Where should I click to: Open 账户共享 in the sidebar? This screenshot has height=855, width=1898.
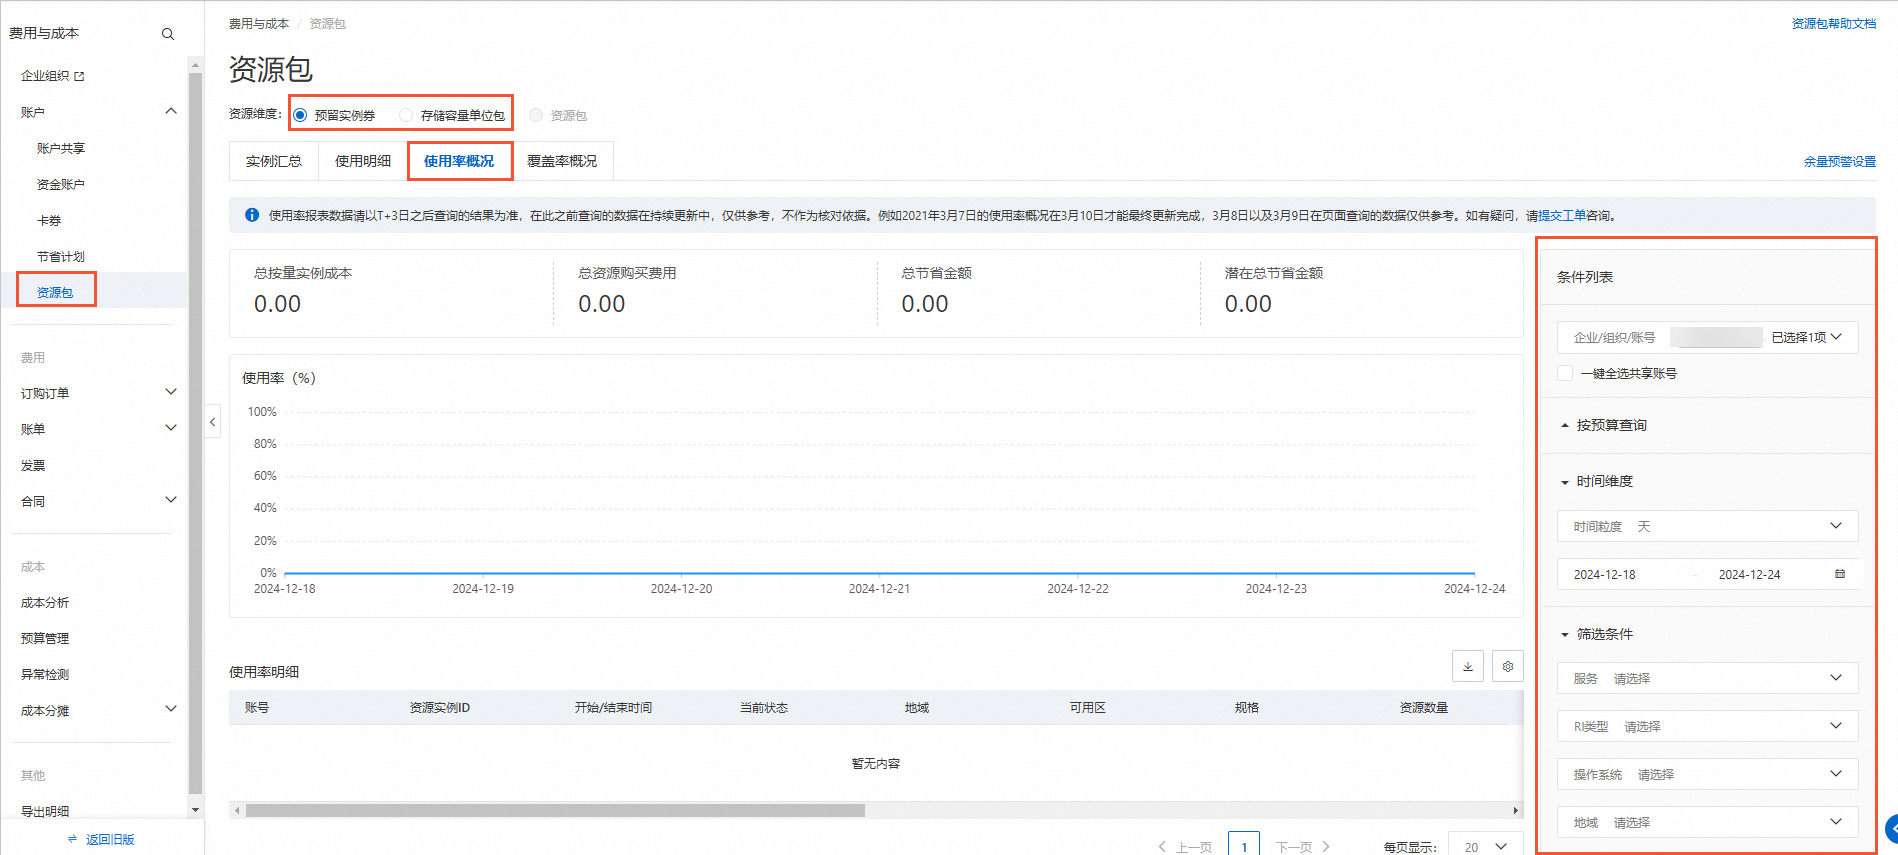tap(61, 148)
